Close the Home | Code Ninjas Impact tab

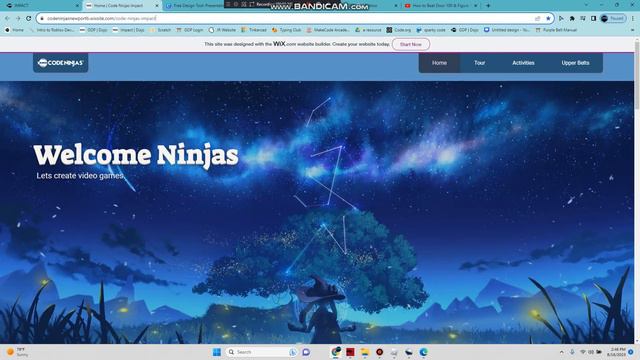tap(157, 6)
